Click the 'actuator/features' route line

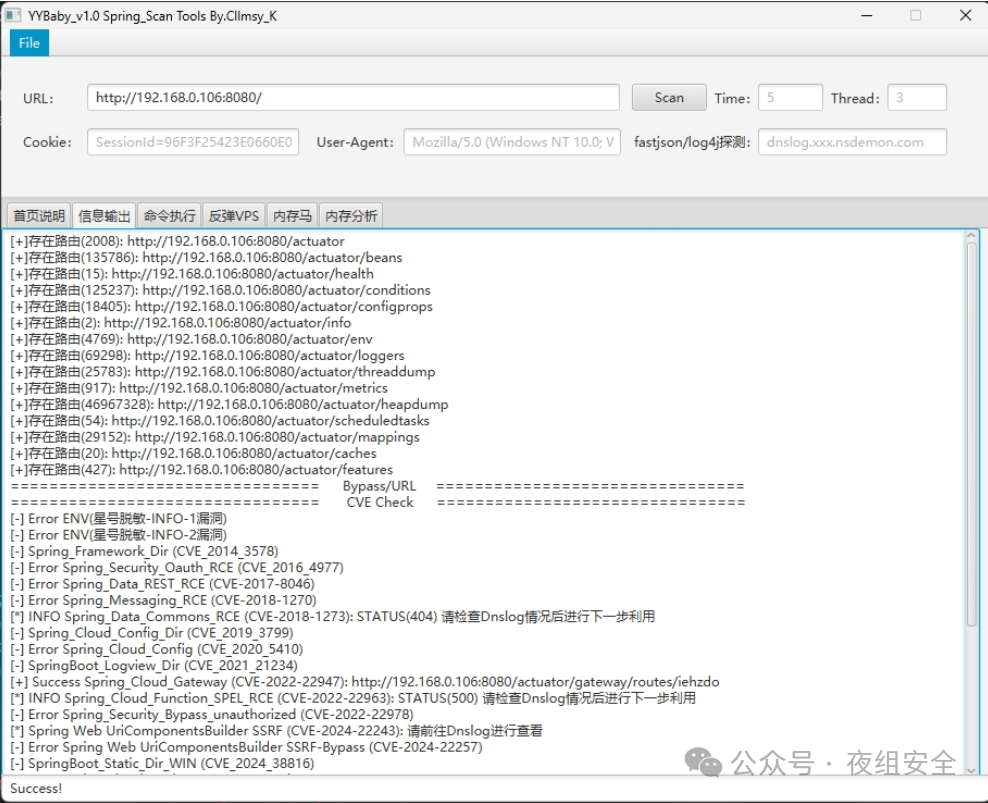tap(202, 470)
